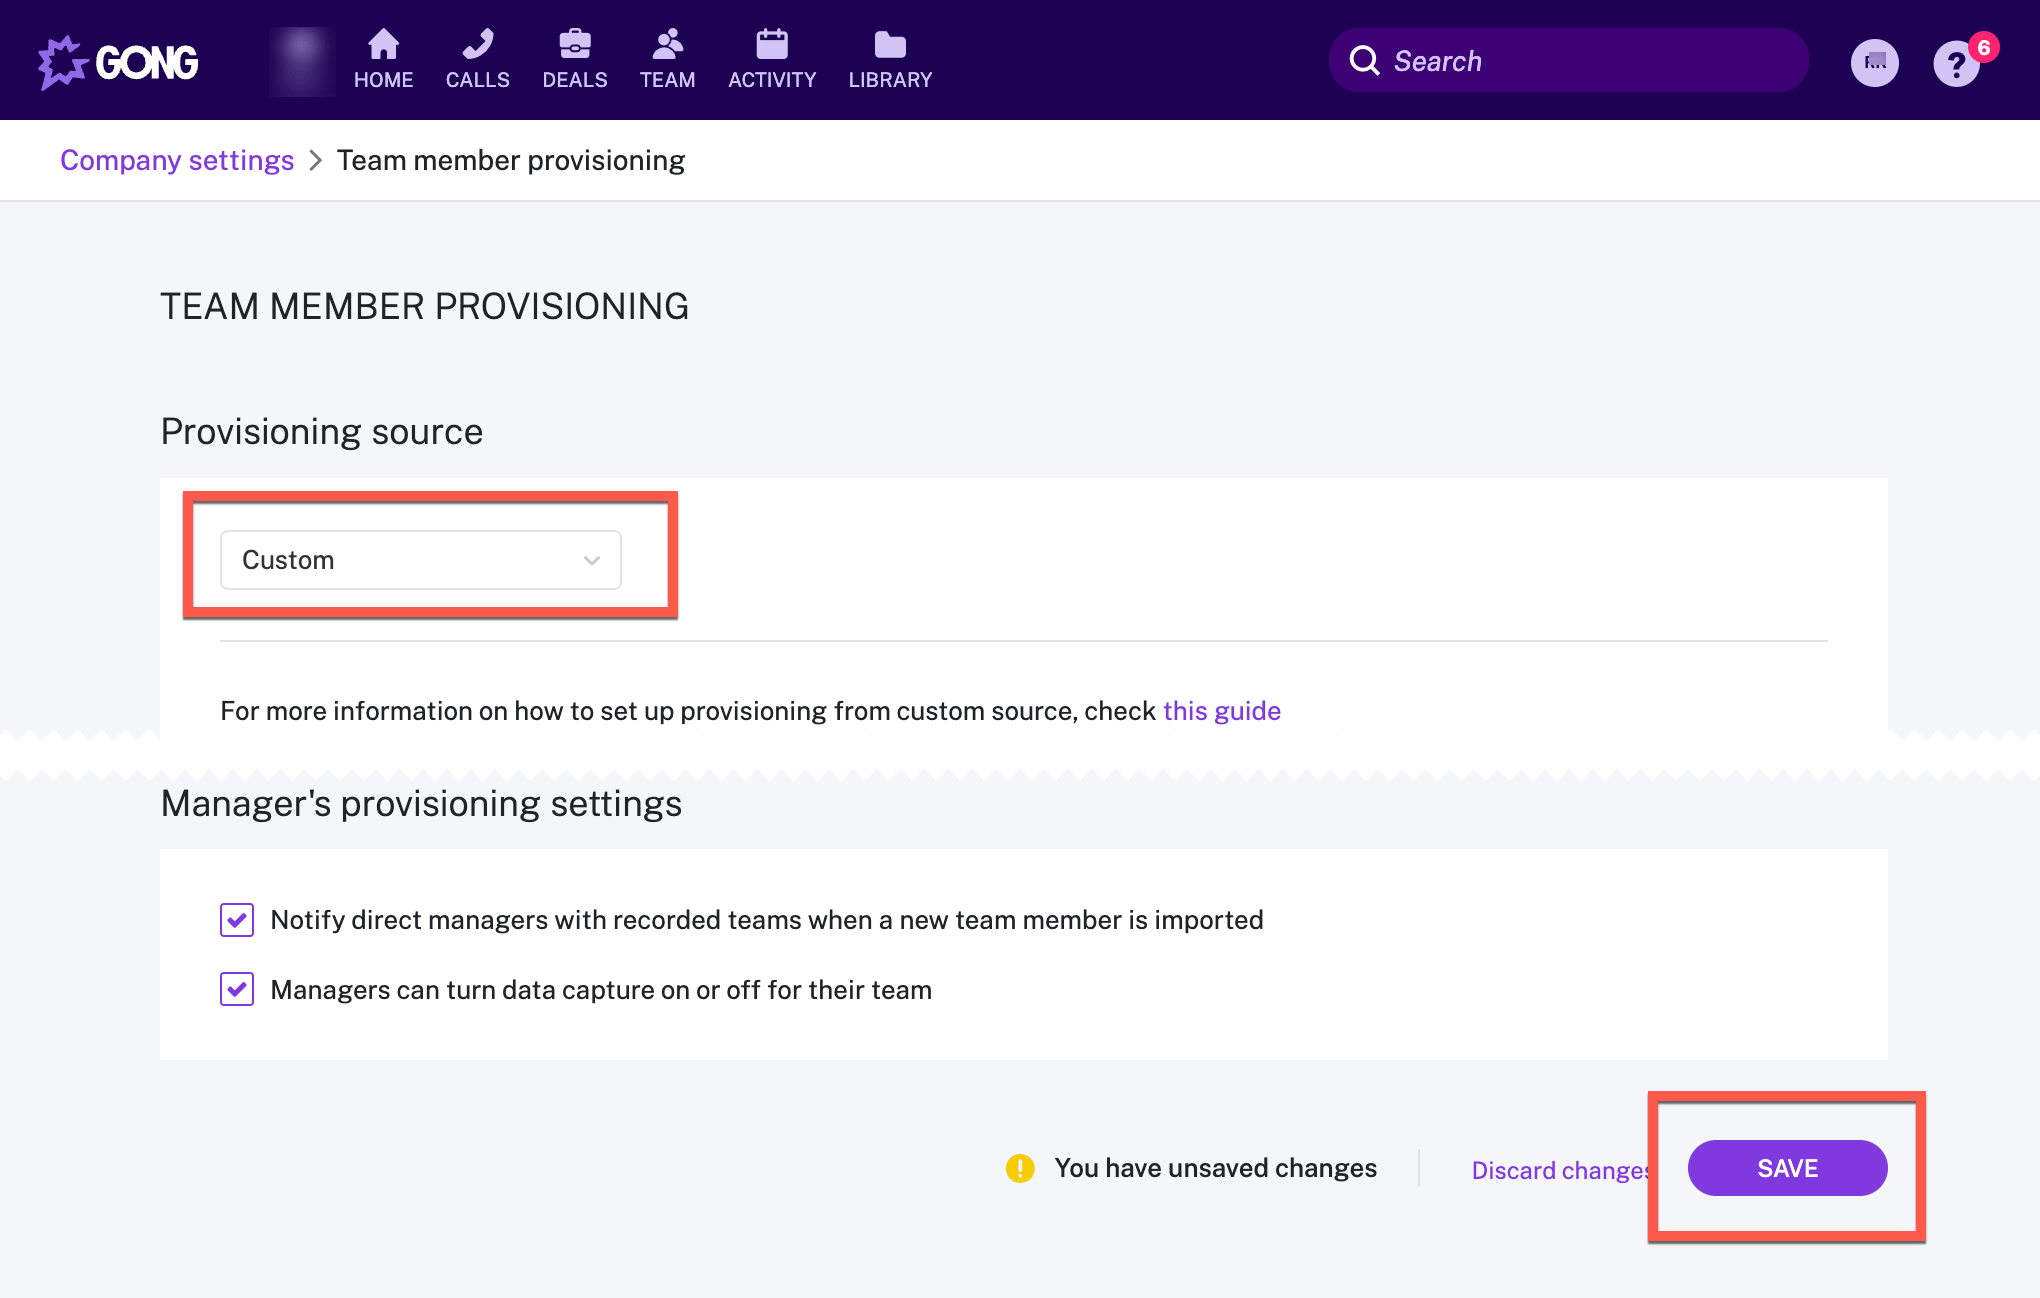This screenshot has width=2040, height=1298.
Task: Focus the Search input field
Action: point(1568,61)
